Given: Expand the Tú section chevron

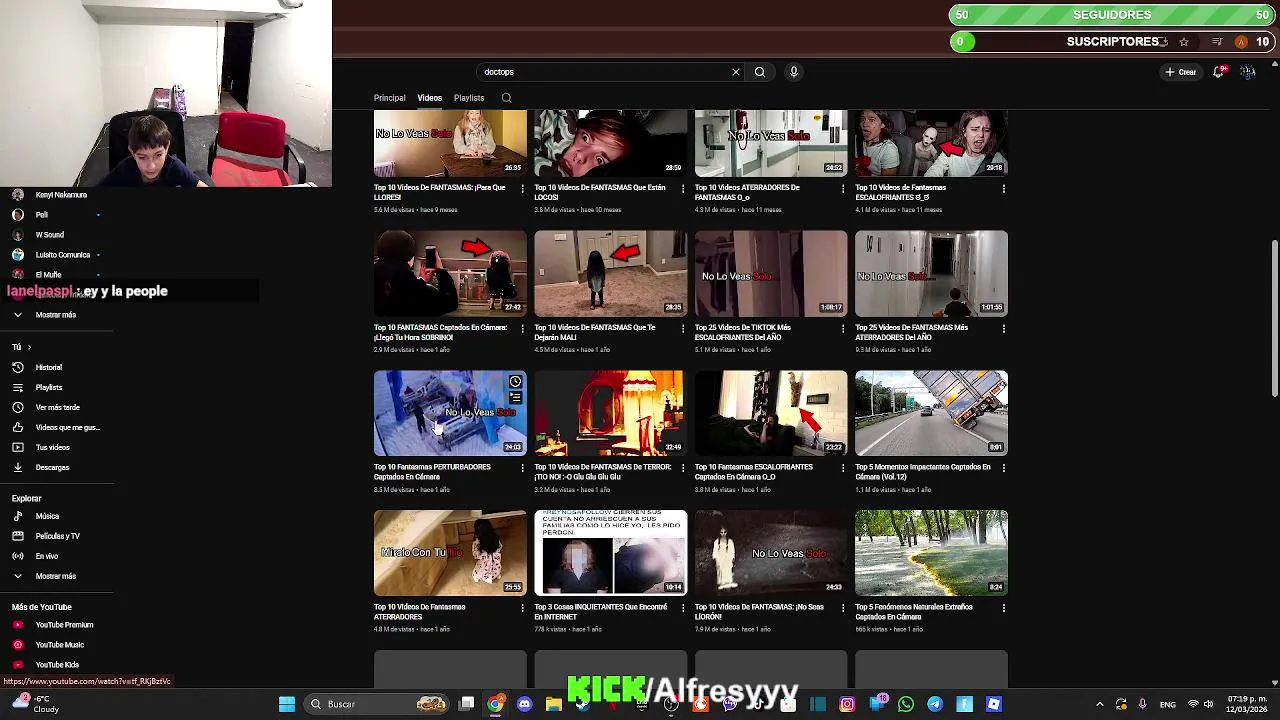Looking at the screenshot, I should click(x=29, y=347).
